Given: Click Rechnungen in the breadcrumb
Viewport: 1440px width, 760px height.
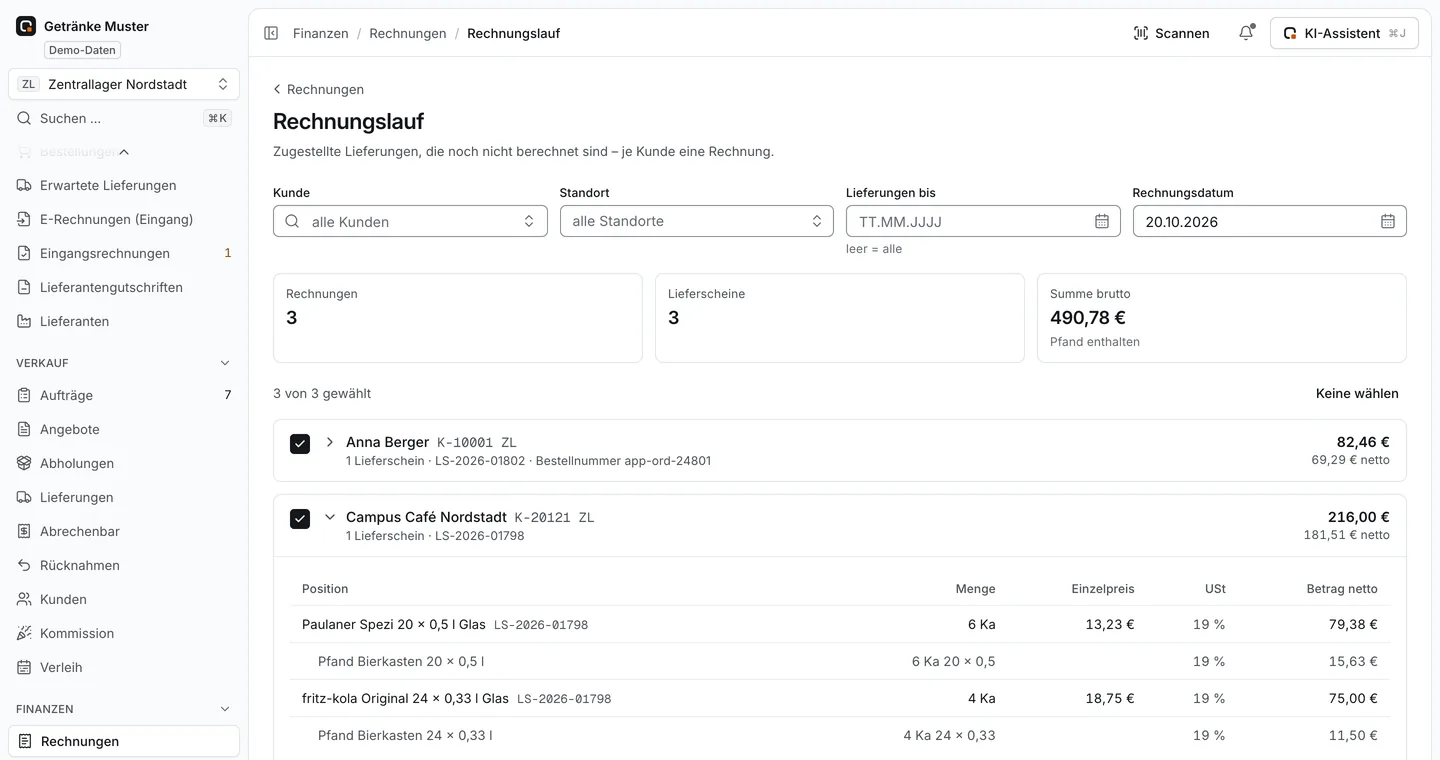Looking at the screenshot, I should pyautogui.click(x=408, y=33).
